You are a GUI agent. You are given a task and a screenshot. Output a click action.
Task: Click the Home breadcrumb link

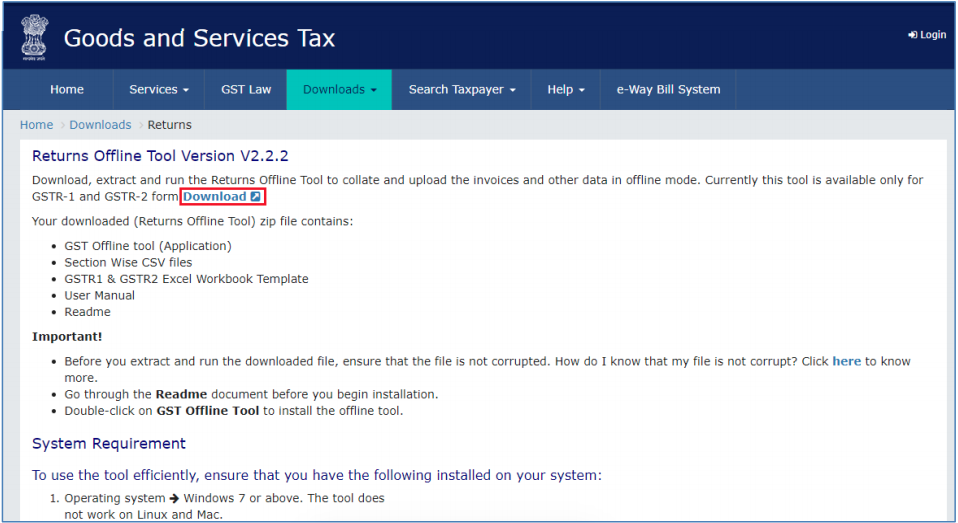37,125
